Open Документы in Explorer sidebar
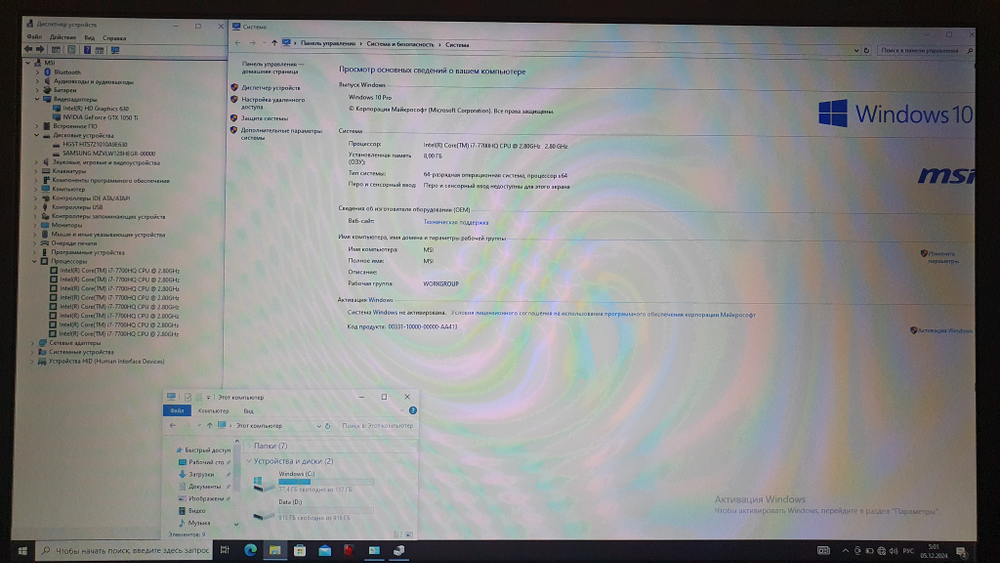This screenshot has width=1000, height=563. point(204,486)
